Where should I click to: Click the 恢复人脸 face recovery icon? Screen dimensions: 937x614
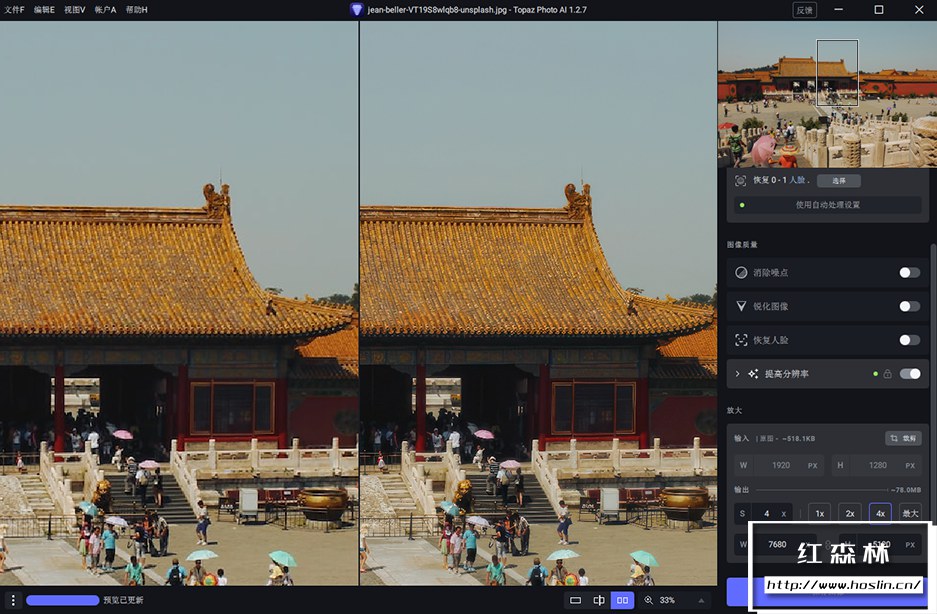point(741,340)
